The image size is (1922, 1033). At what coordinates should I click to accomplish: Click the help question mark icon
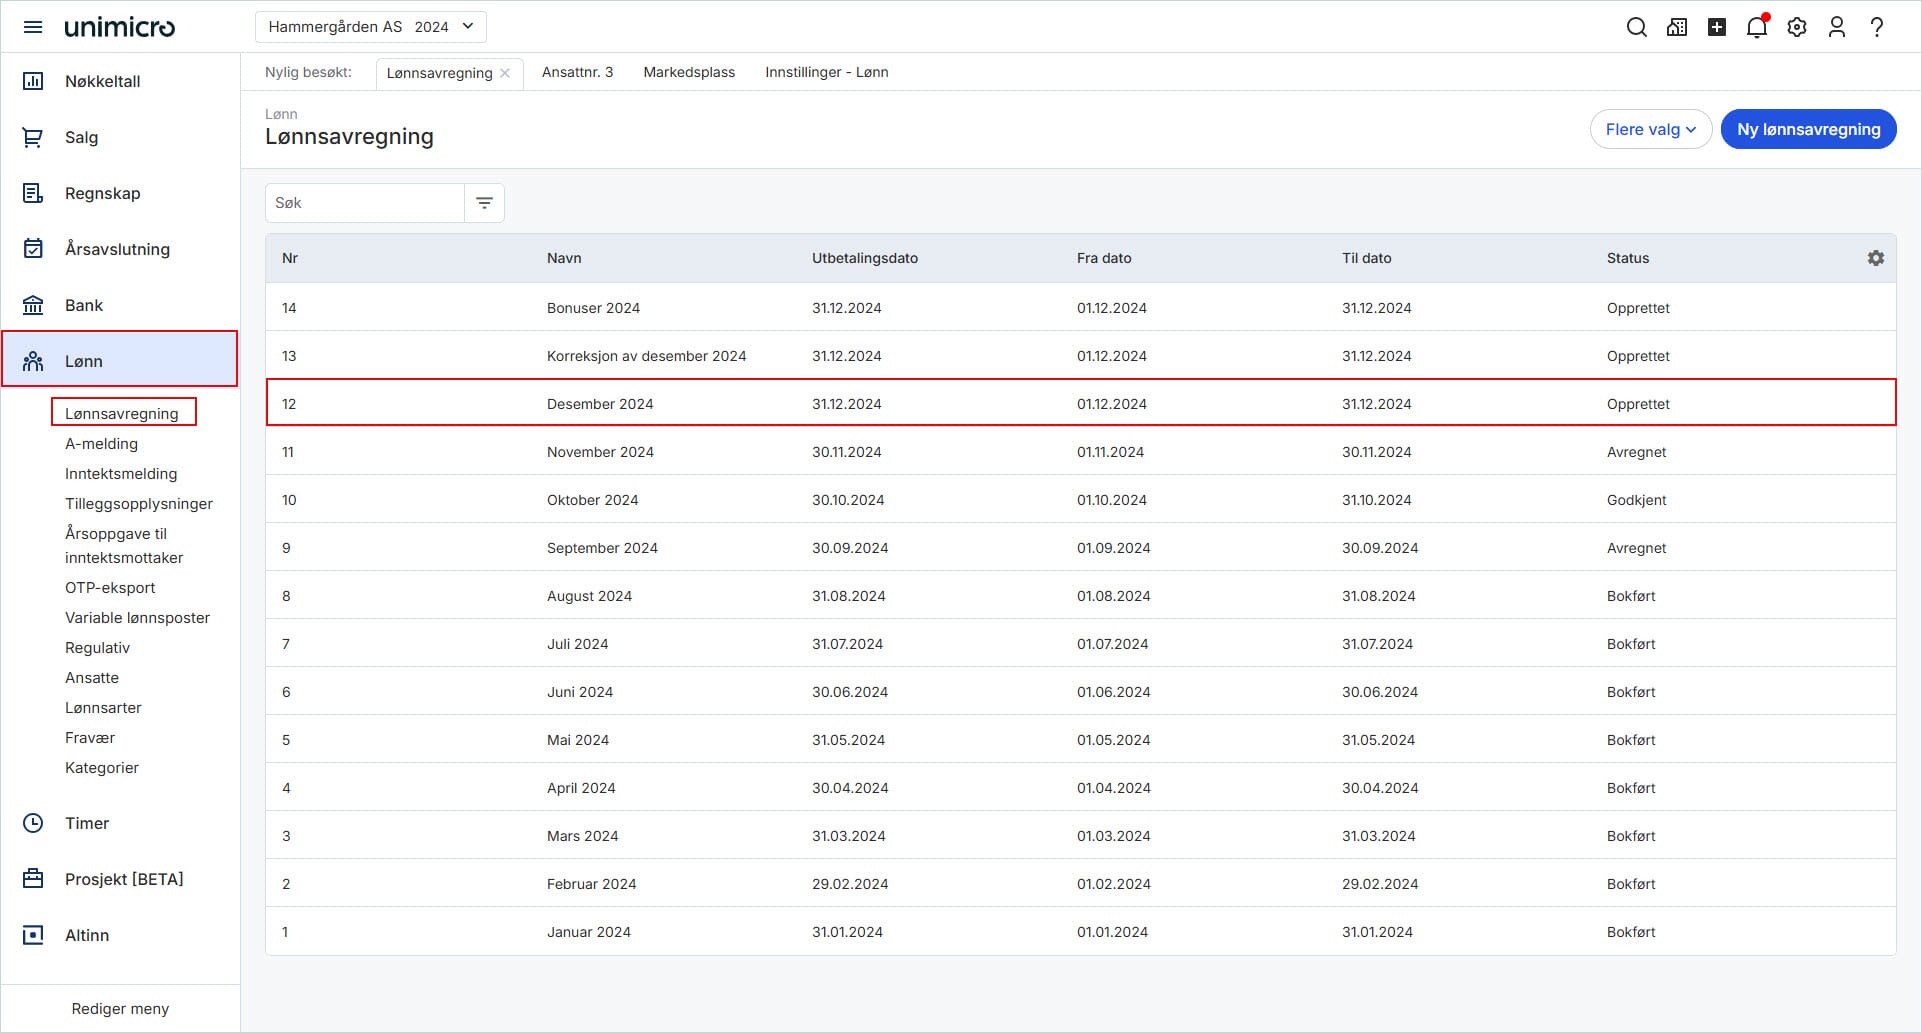pyautogui.click(x=1876, y=27)
